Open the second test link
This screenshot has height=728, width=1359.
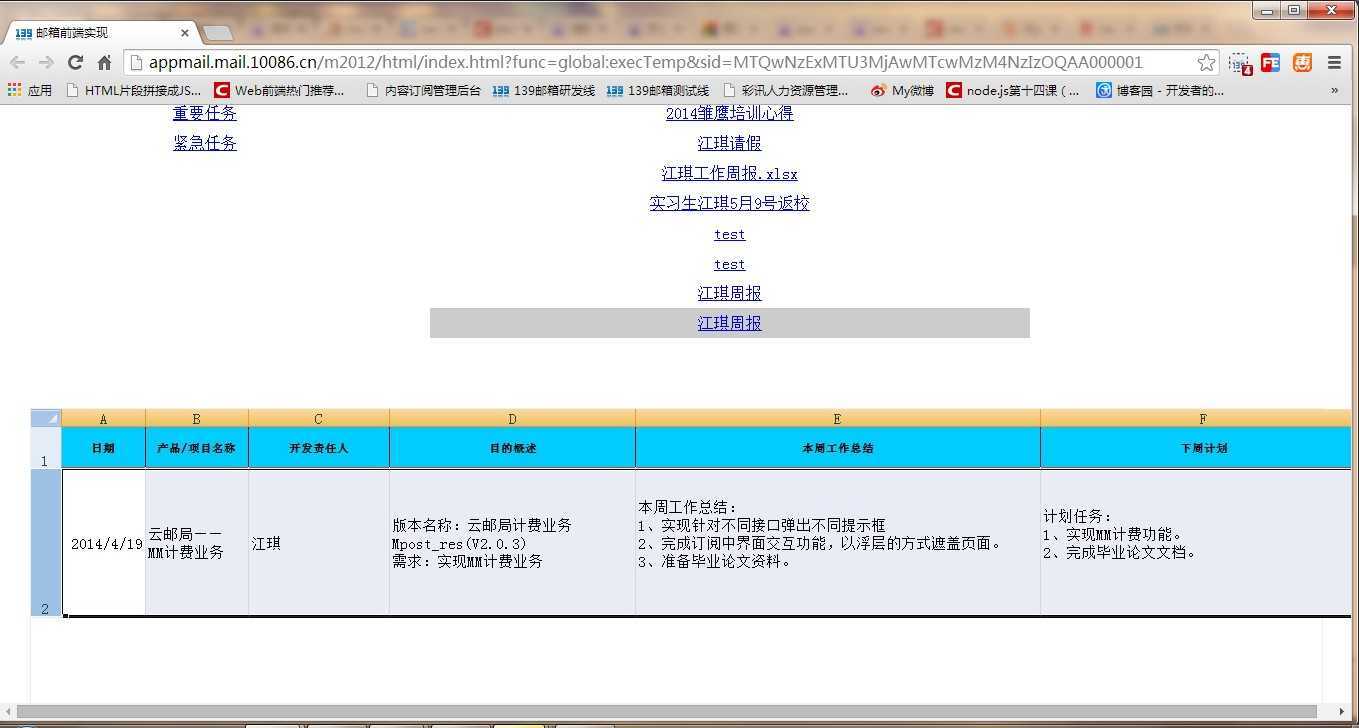729,264
